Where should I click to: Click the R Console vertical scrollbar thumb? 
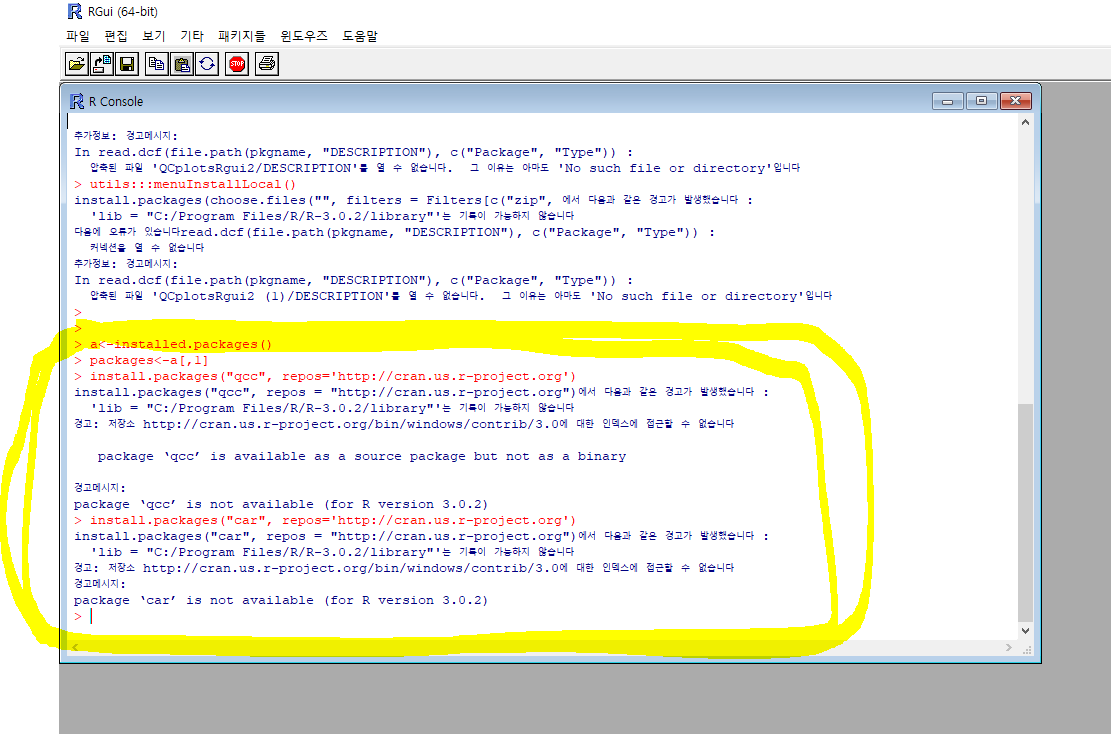pos(1025,510)
